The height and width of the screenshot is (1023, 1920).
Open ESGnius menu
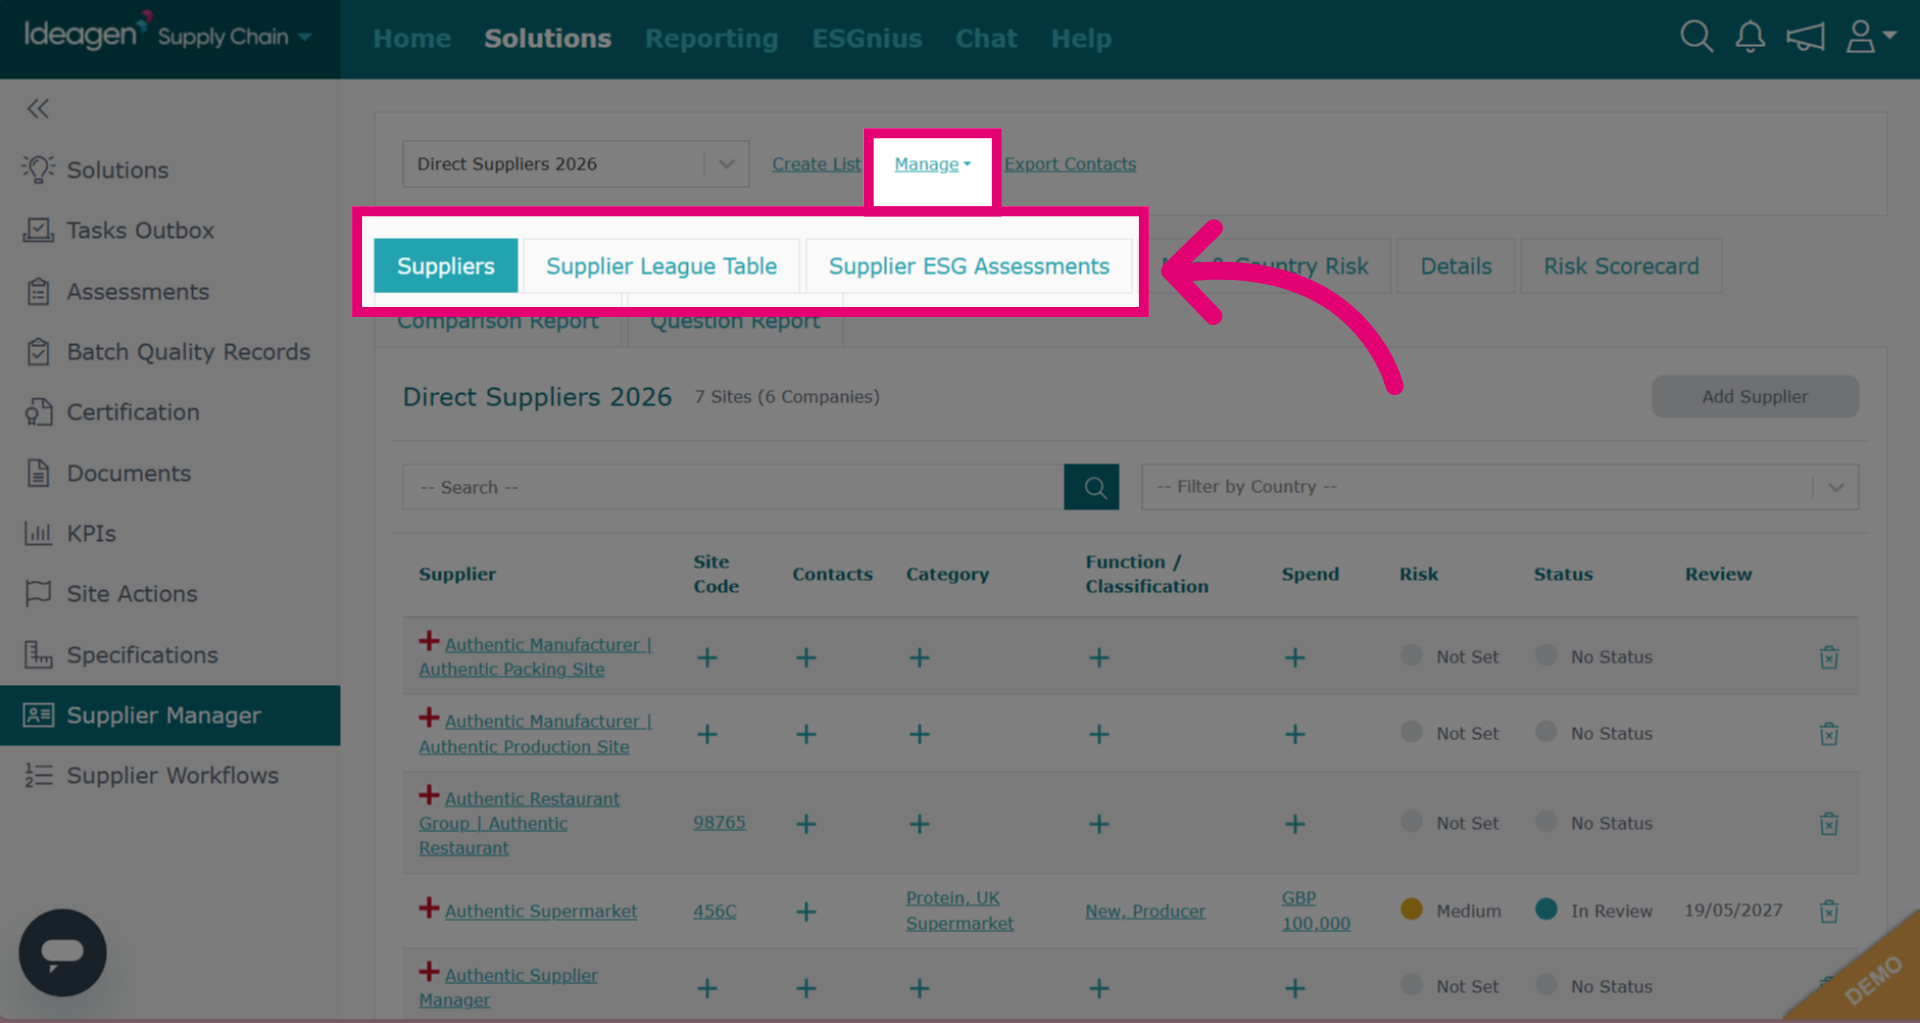[x=867, y=38]
